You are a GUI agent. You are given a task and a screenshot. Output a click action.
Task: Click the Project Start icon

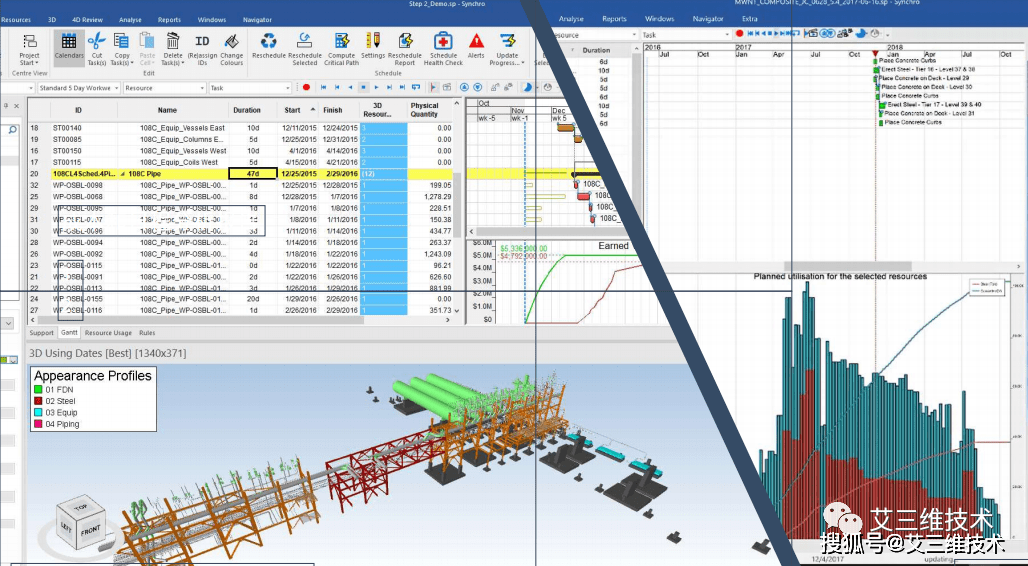coord(30,41)
